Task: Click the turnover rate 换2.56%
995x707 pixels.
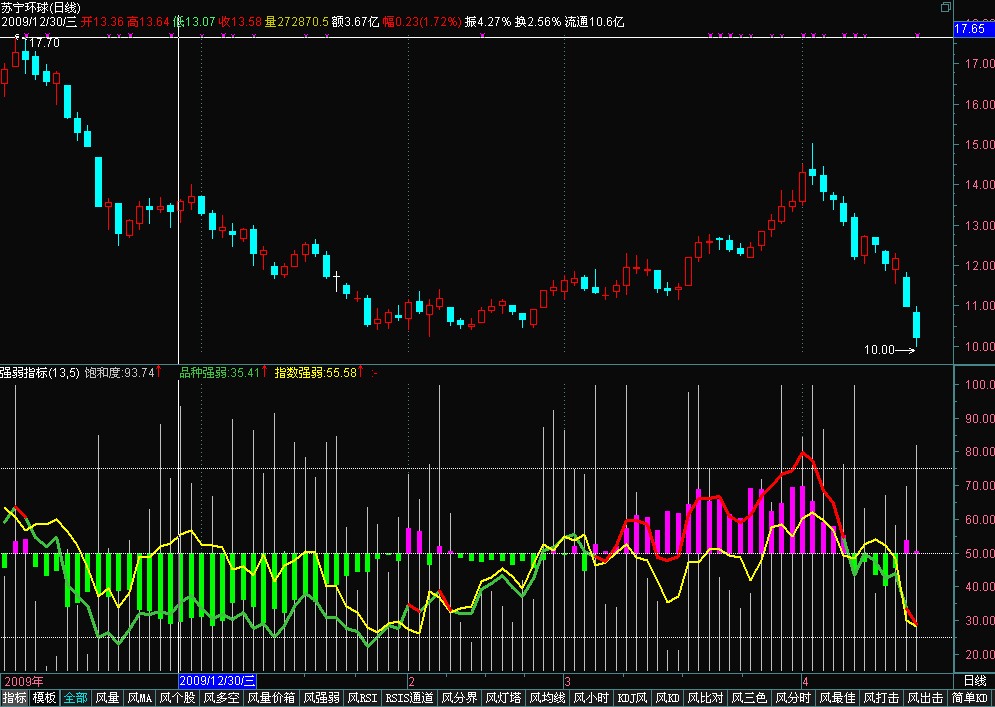Action: [537, 22]
